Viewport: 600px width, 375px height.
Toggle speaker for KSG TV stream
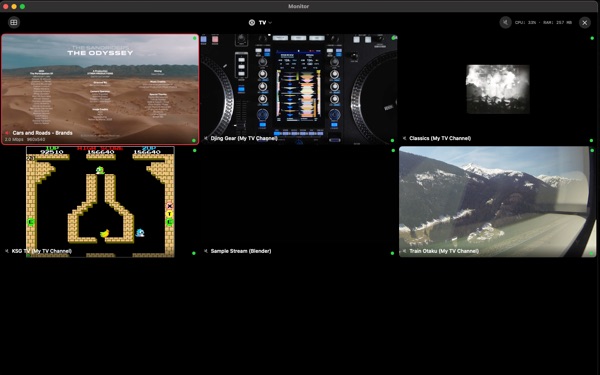pos(7,251)
